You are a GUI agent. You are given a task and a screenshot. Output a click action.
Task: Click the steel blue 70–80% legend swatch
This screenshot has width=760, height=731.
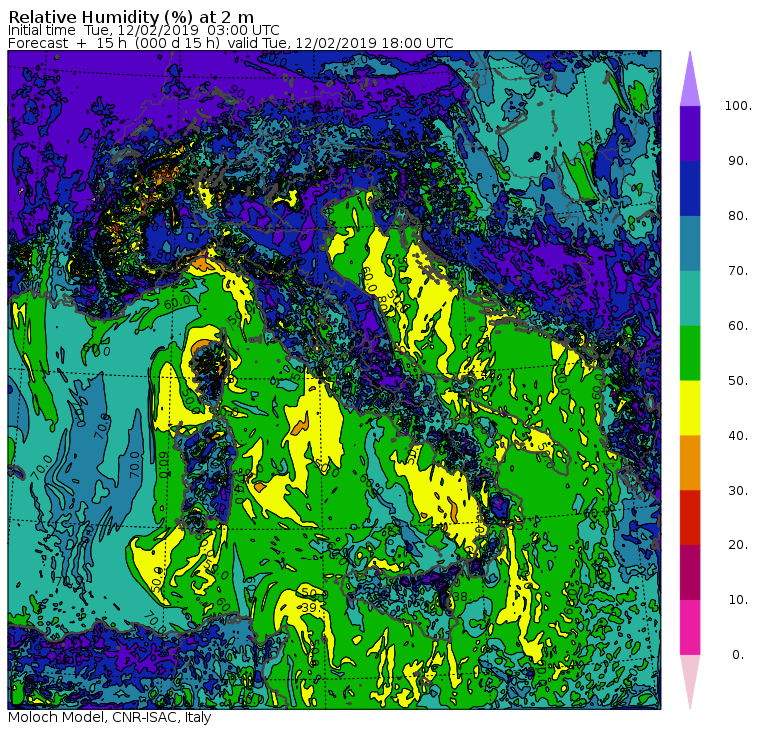pyautogui.click(x=690, y=243)
